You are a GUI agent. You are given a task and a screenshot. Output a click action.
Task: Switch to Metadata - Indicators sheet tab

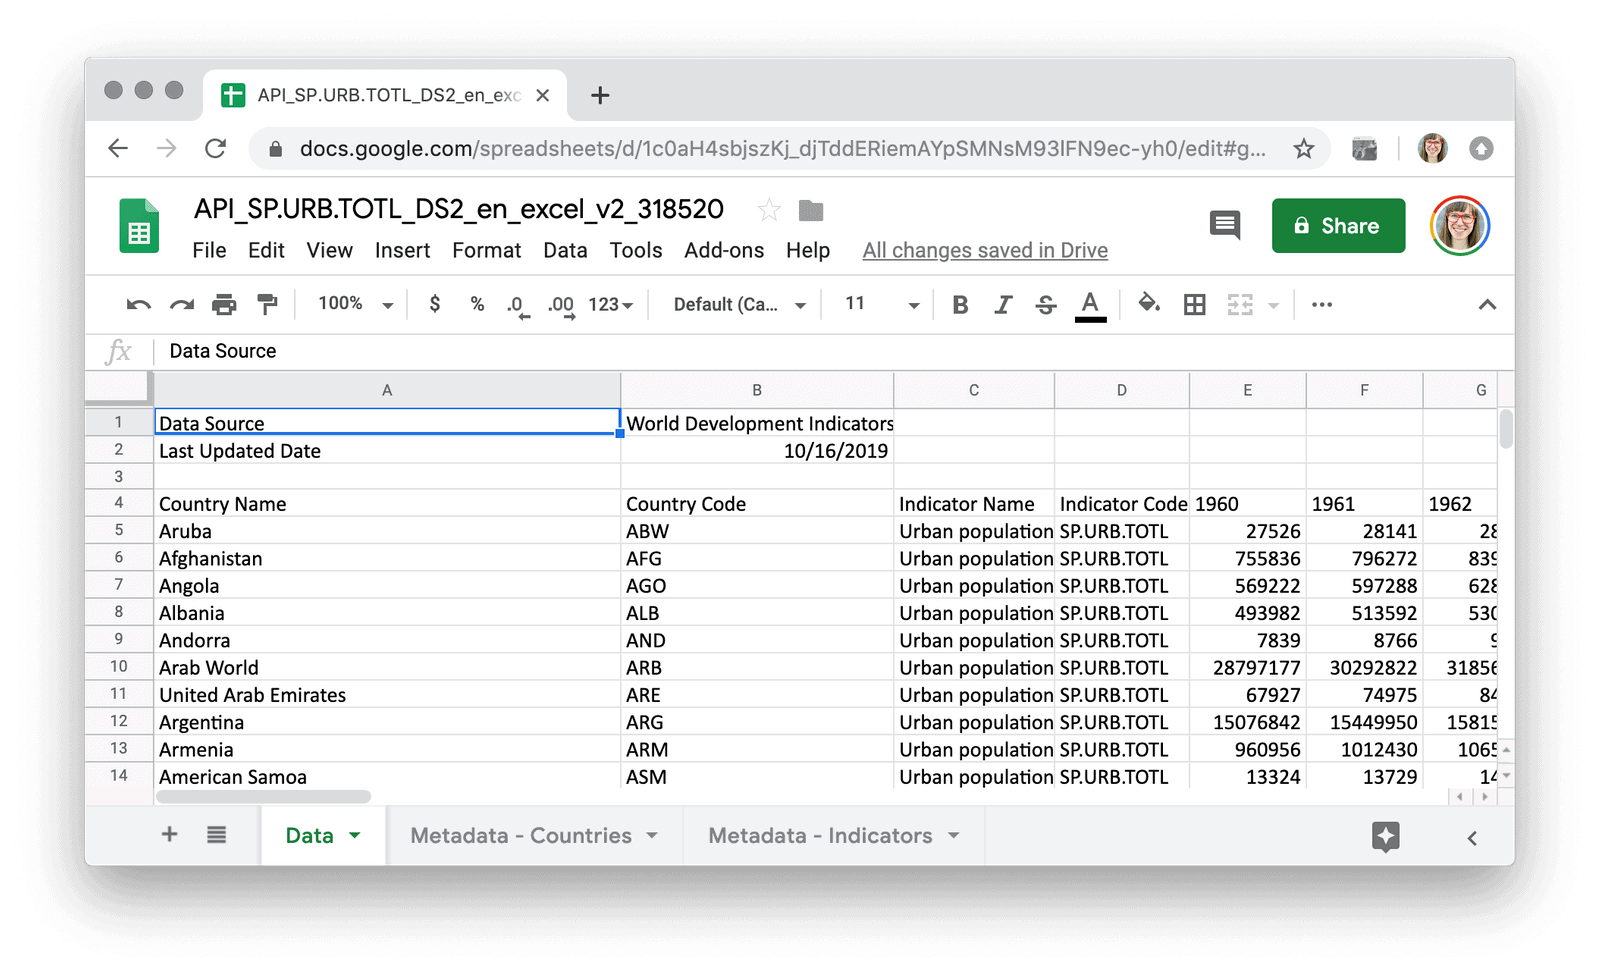pos(820,835)
